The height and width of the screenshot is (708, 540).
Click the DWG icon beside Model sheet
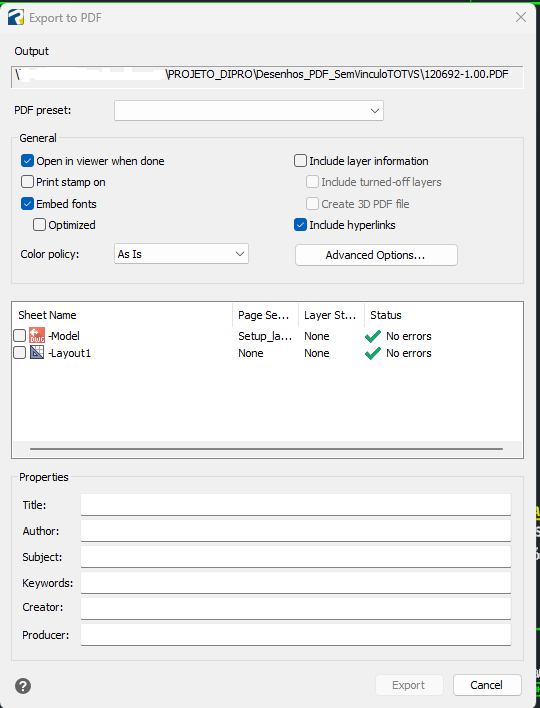click(37, 335)
